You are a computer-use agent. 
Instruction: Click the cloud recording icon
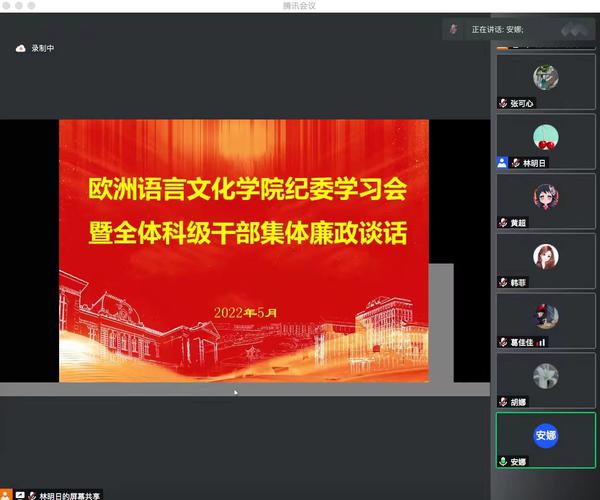coord(20,48)
